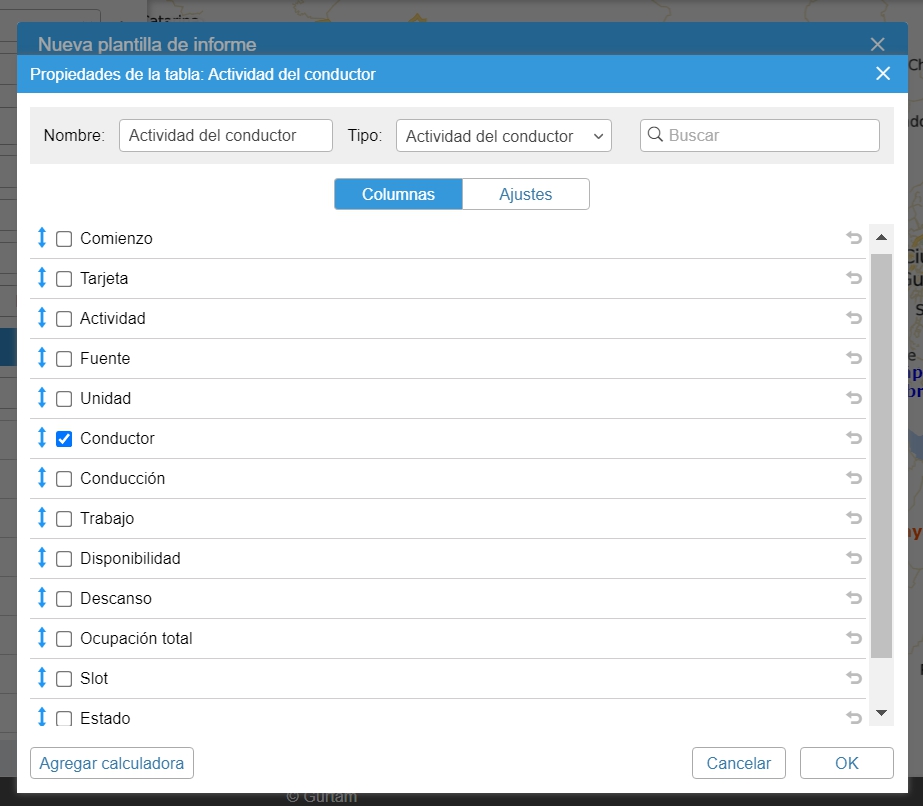Enable the Unidad column checkbox
The image size is (923, 806).
[x=64, y=399]
